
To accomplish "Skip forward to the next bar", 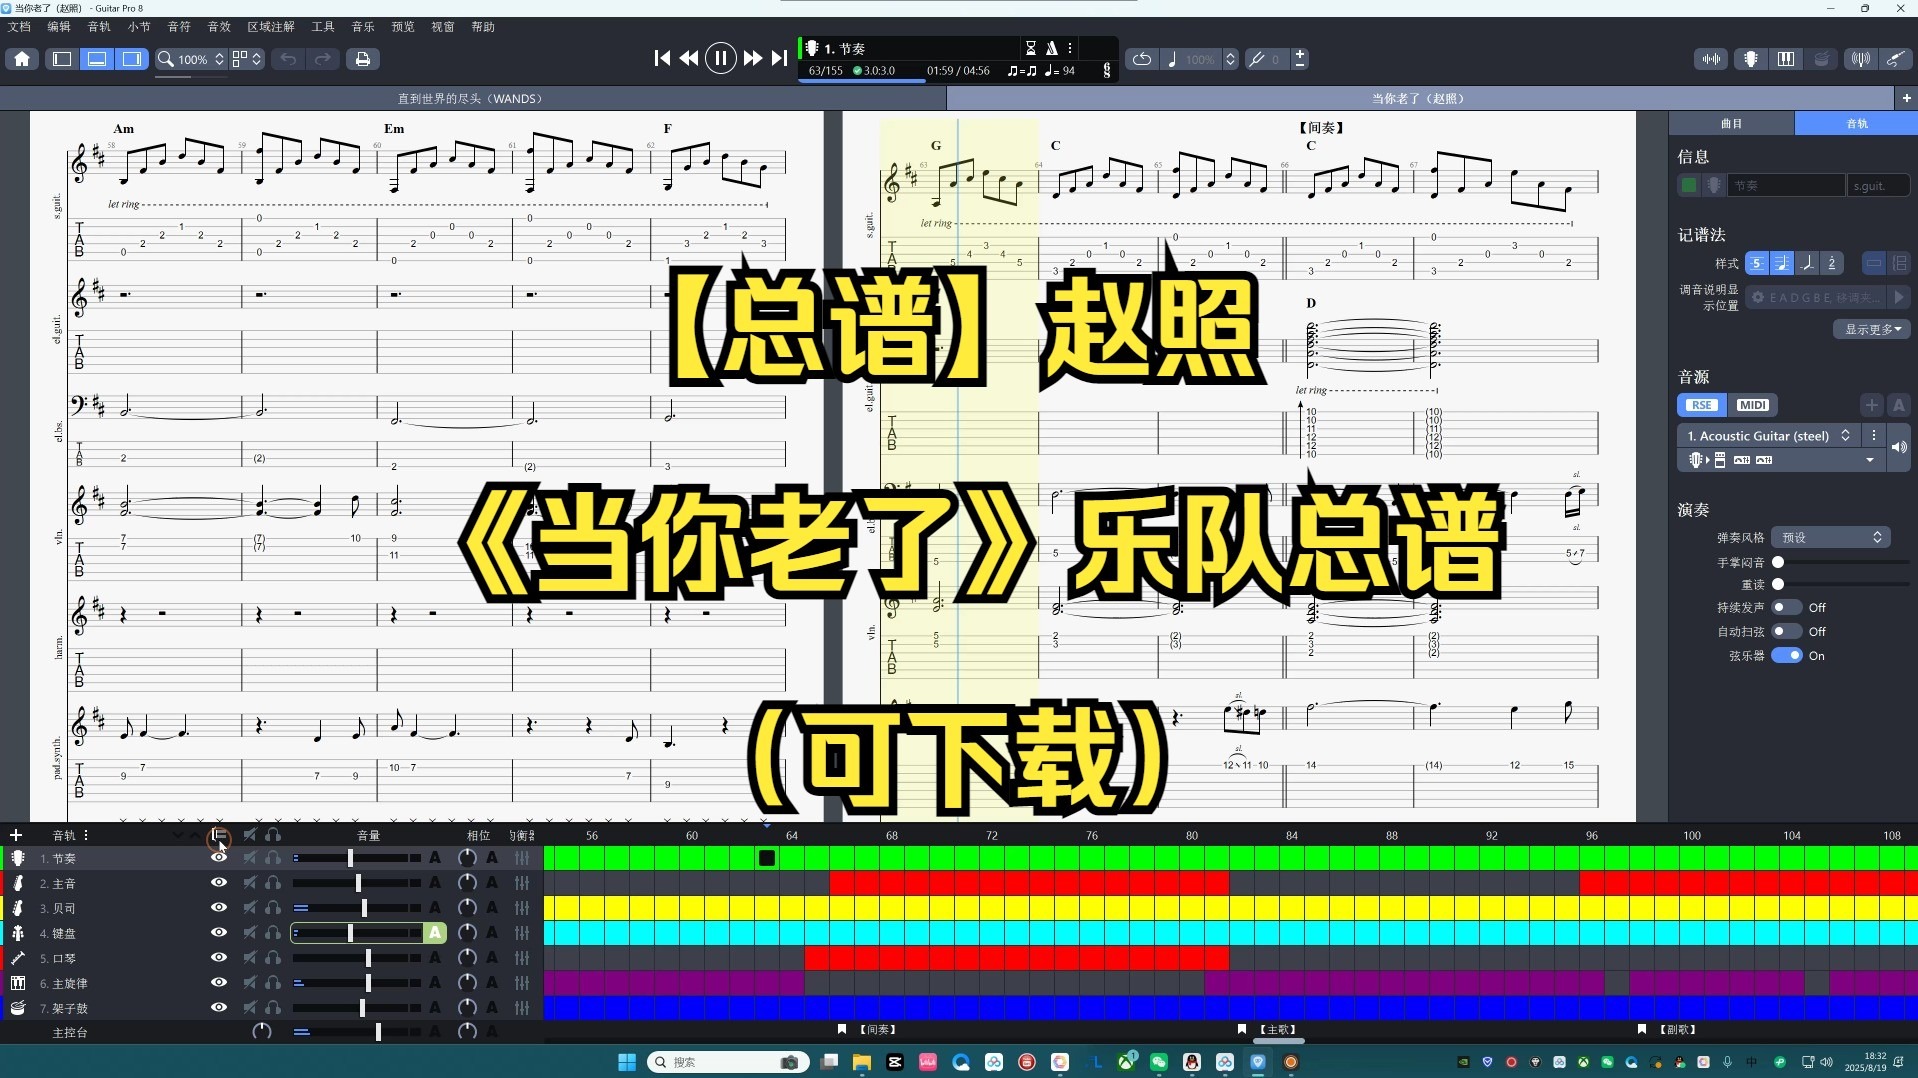I will (752, 59).
